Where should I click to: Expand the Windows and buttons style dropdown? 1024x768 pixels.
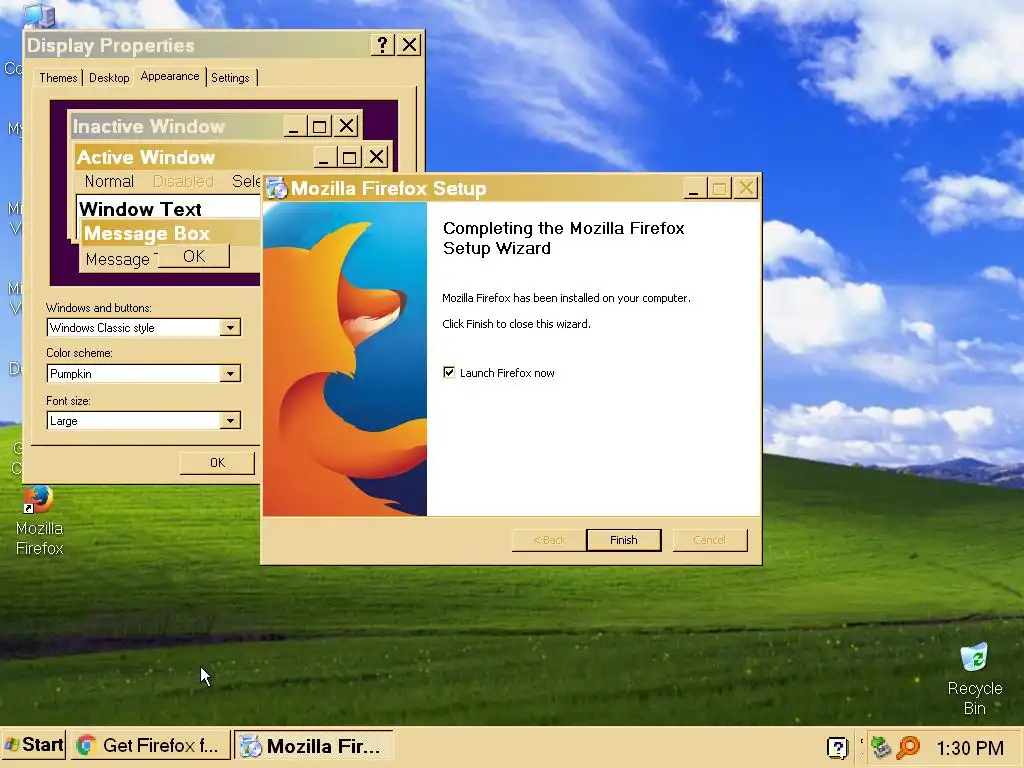(x=230, y=327)
